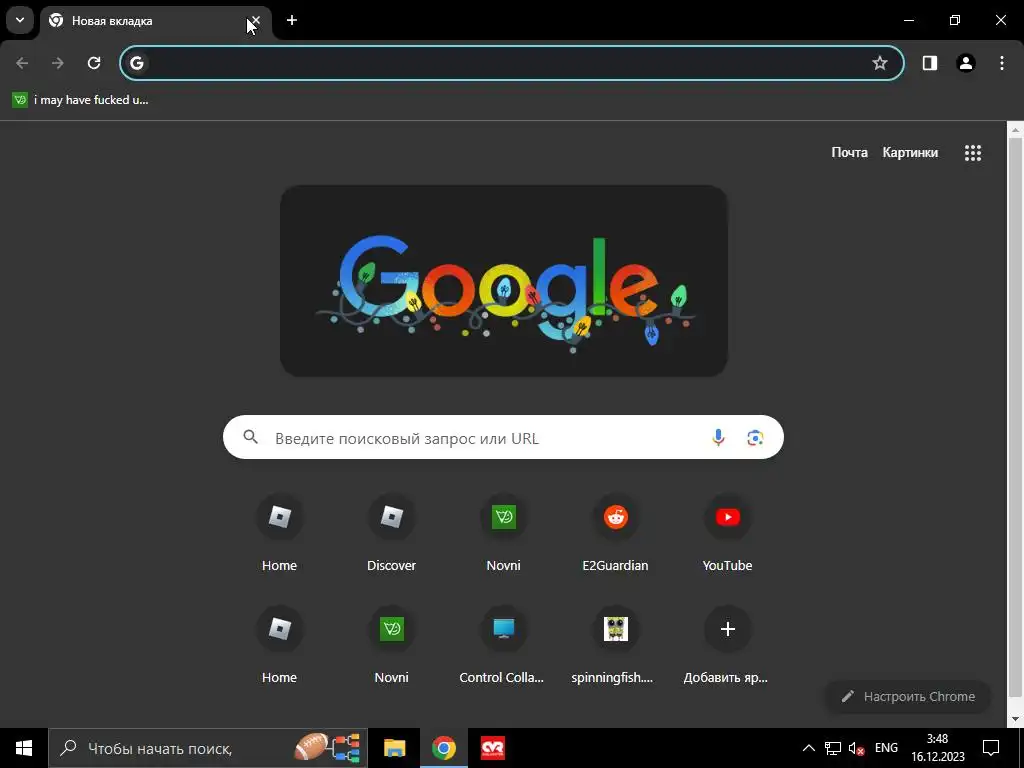The image size is (1024, 768).
Task: Open the tab search dropdown arrow
Action: [20, 20]
